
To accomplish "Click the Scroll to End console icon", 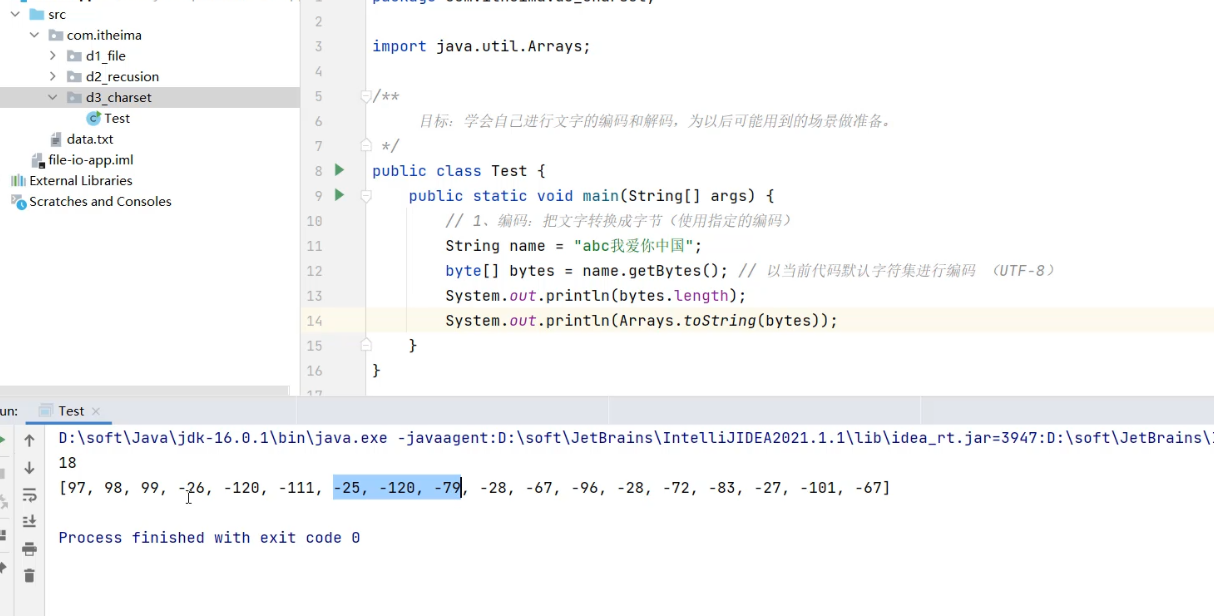I will point(29,521).
